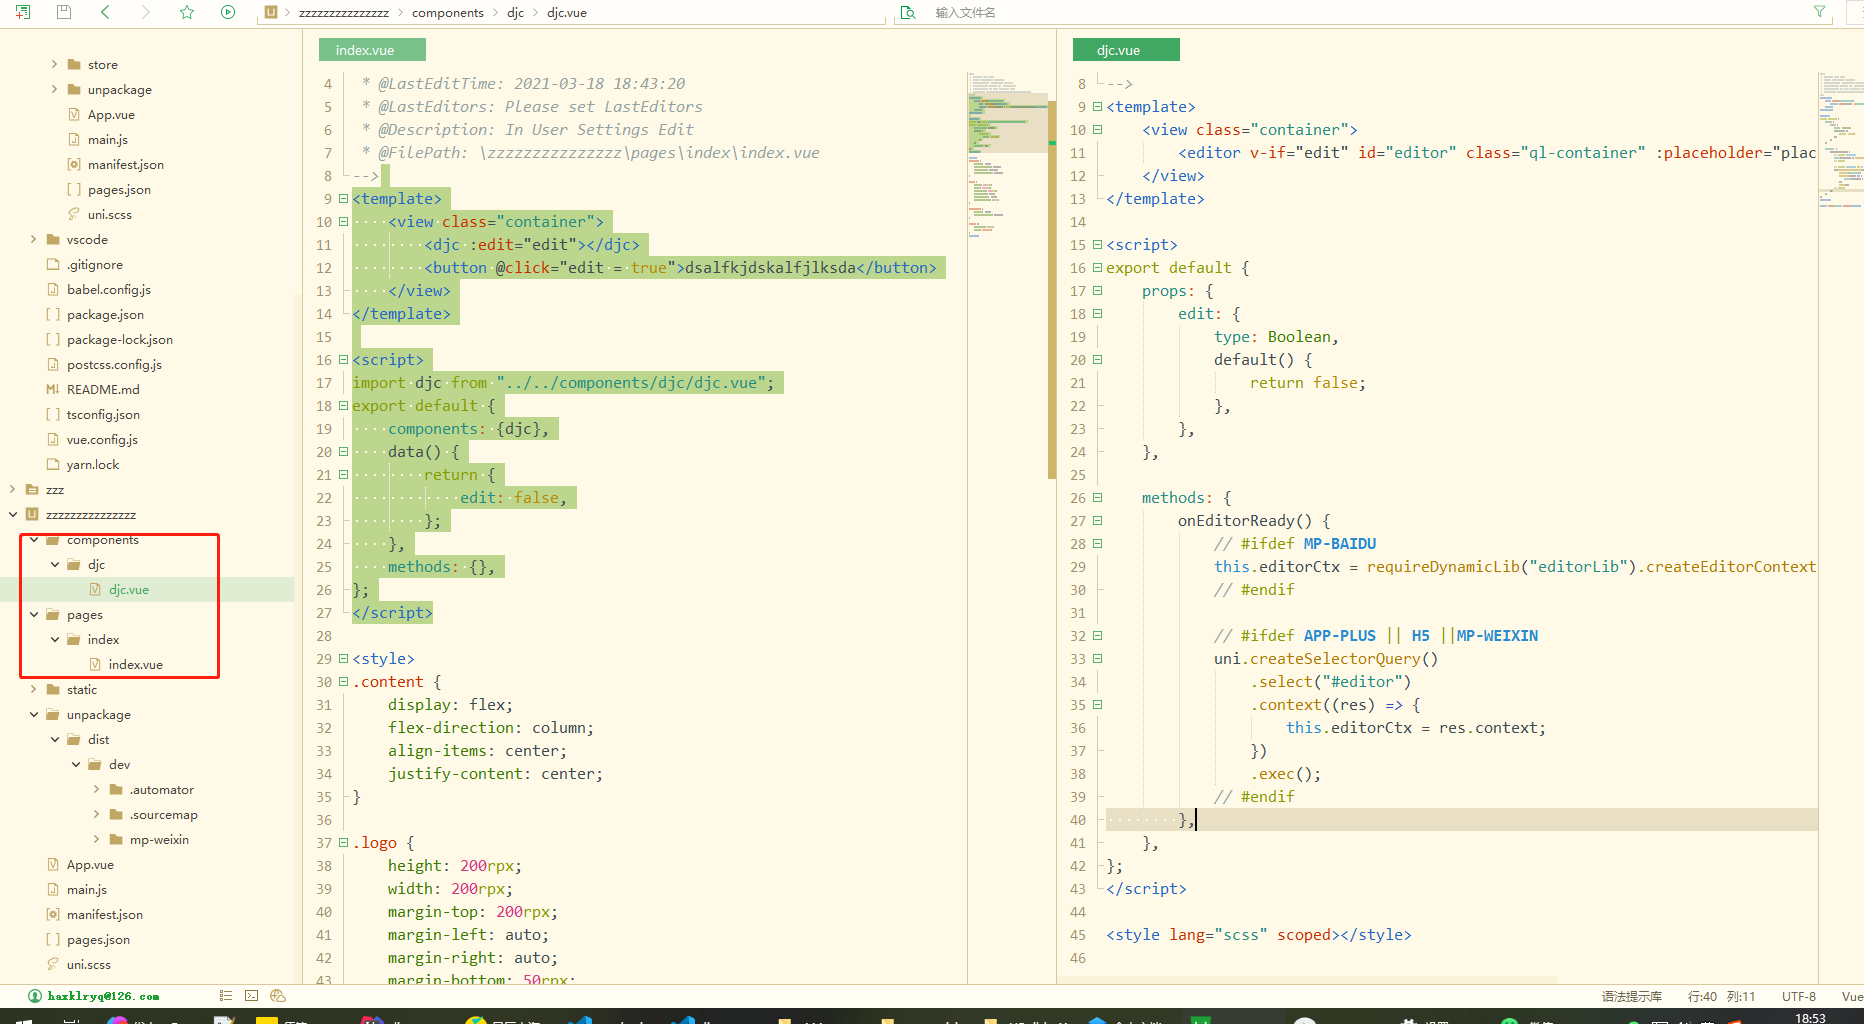
Task: Expand the .sourcemap folder
Action: (x=96, y=814)
